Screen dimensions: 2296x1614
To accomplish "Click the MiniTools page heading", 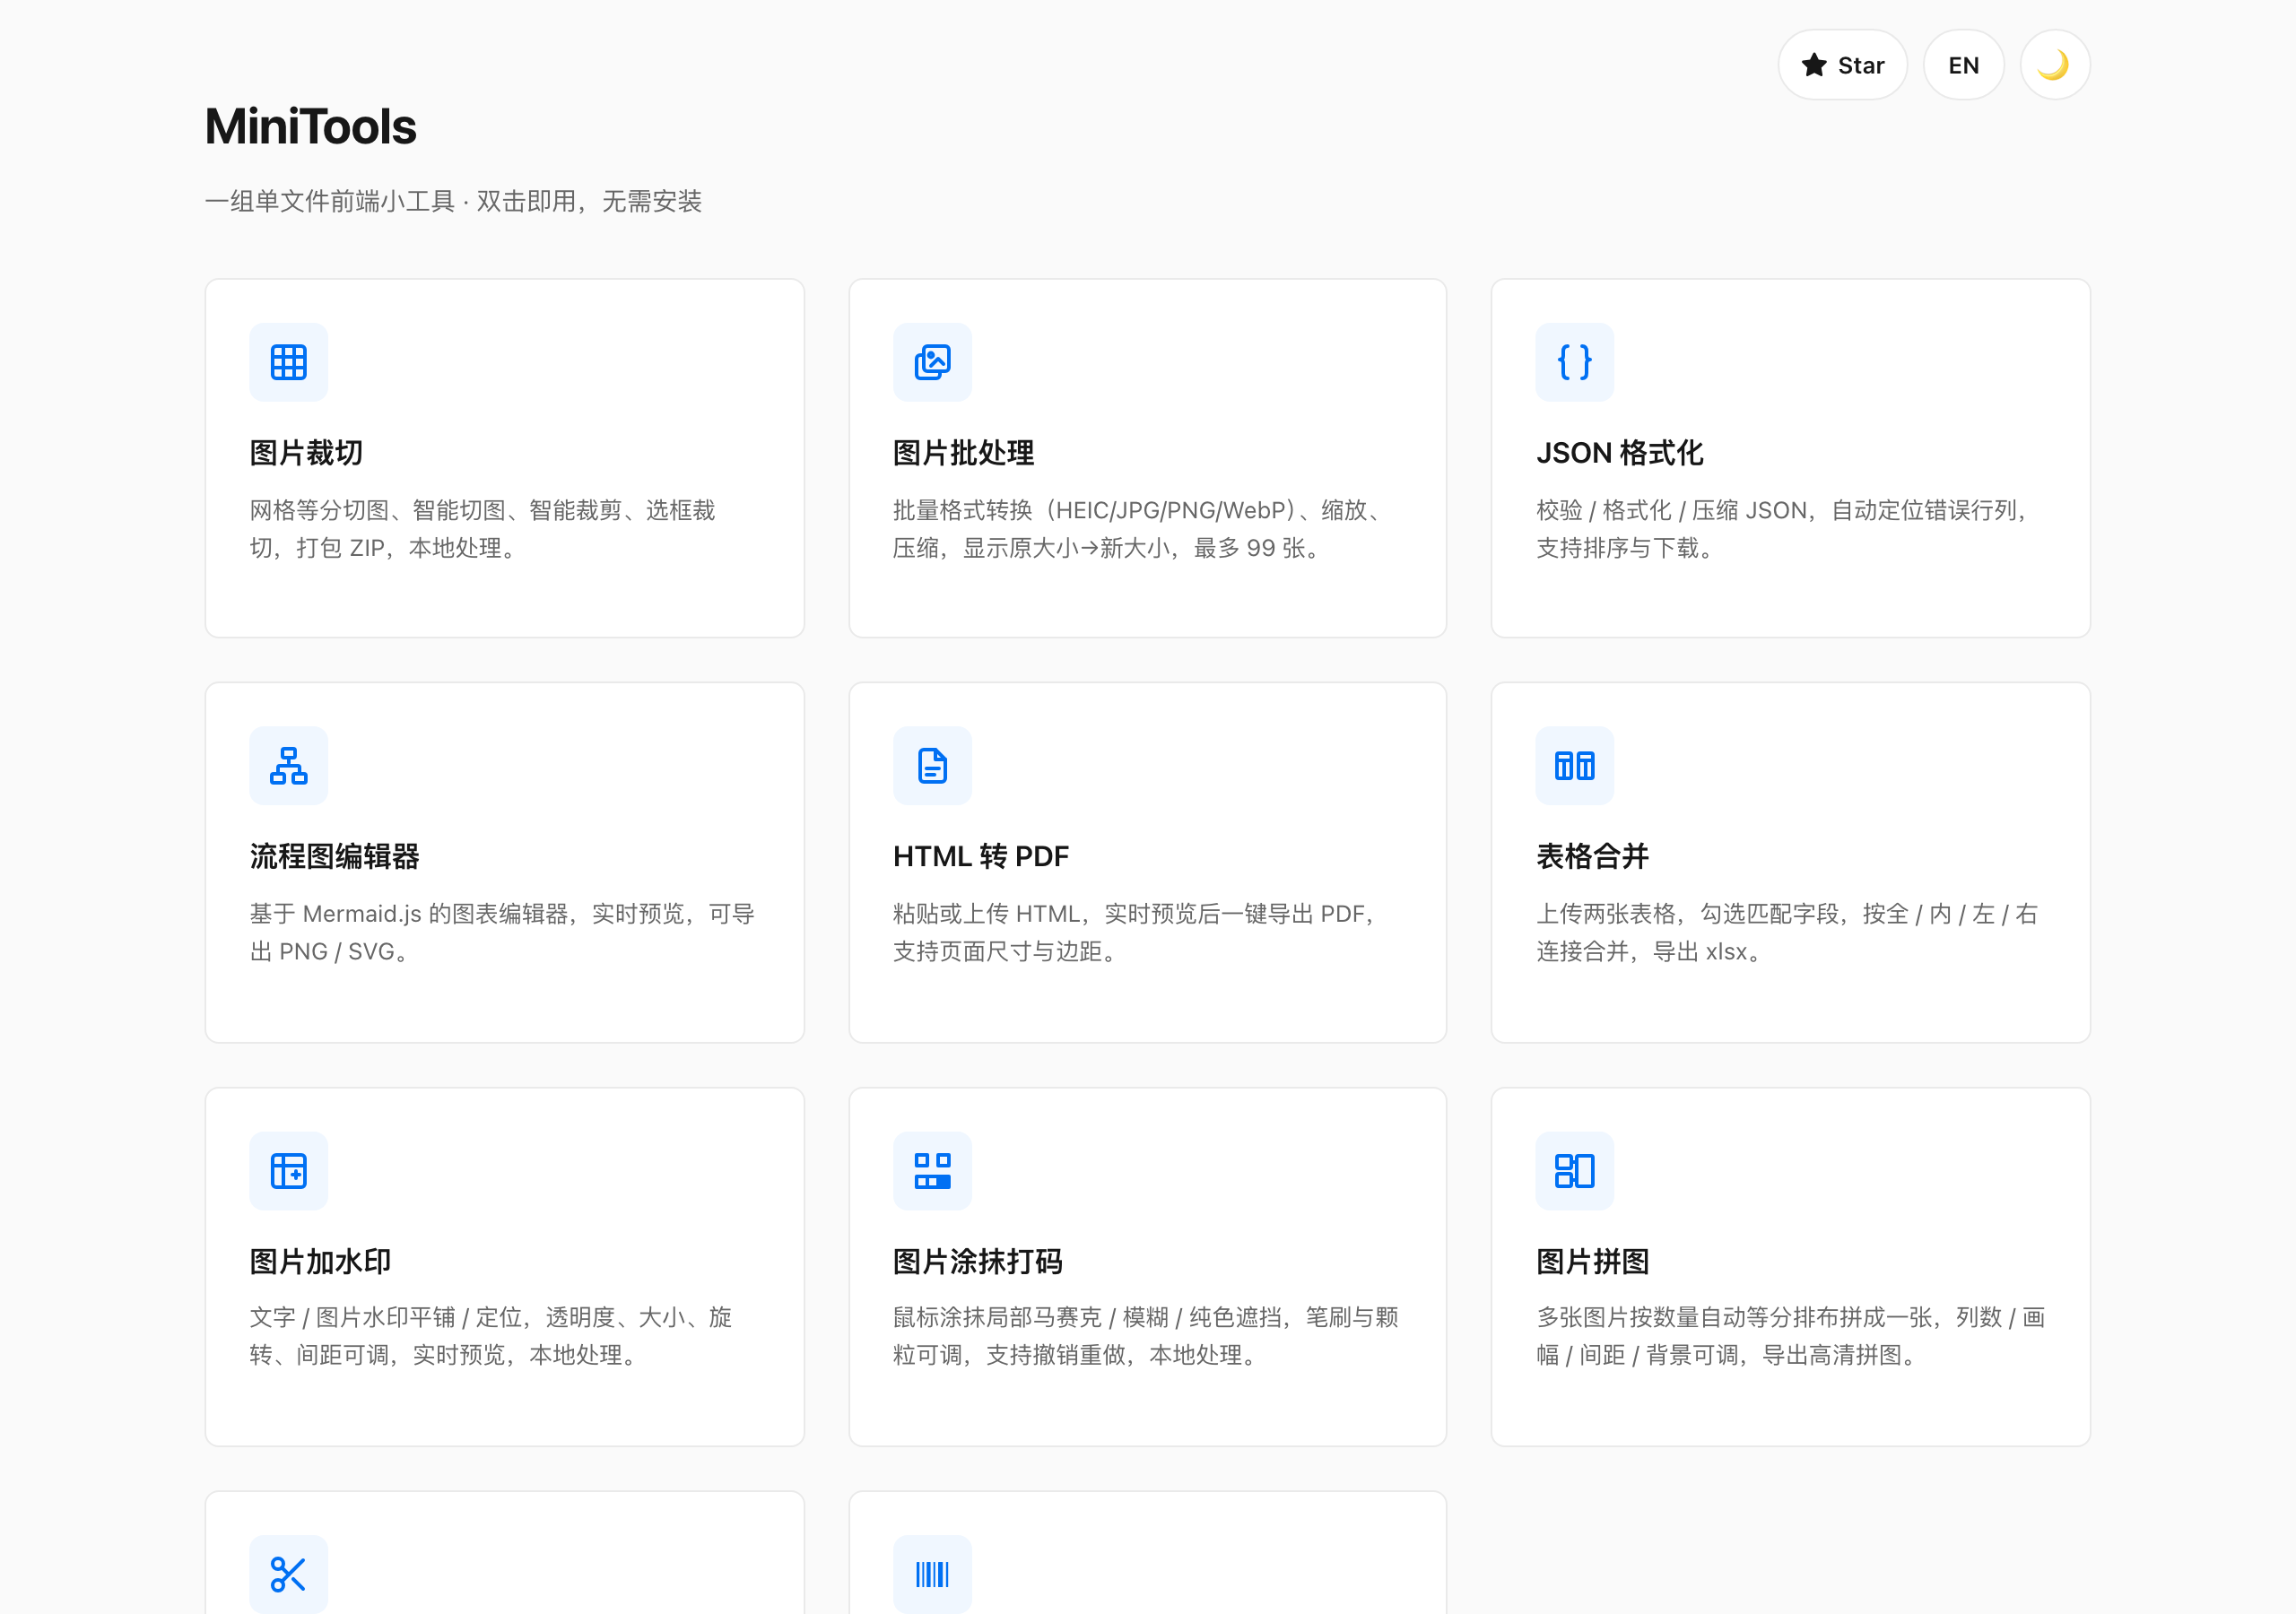I will [310, 126].
